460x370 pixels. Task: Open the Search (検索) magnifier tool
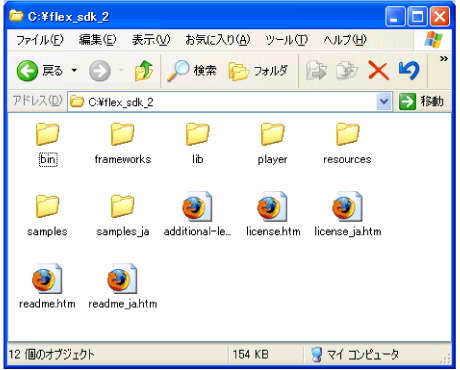pyautogui.click(x=192, y=70)
